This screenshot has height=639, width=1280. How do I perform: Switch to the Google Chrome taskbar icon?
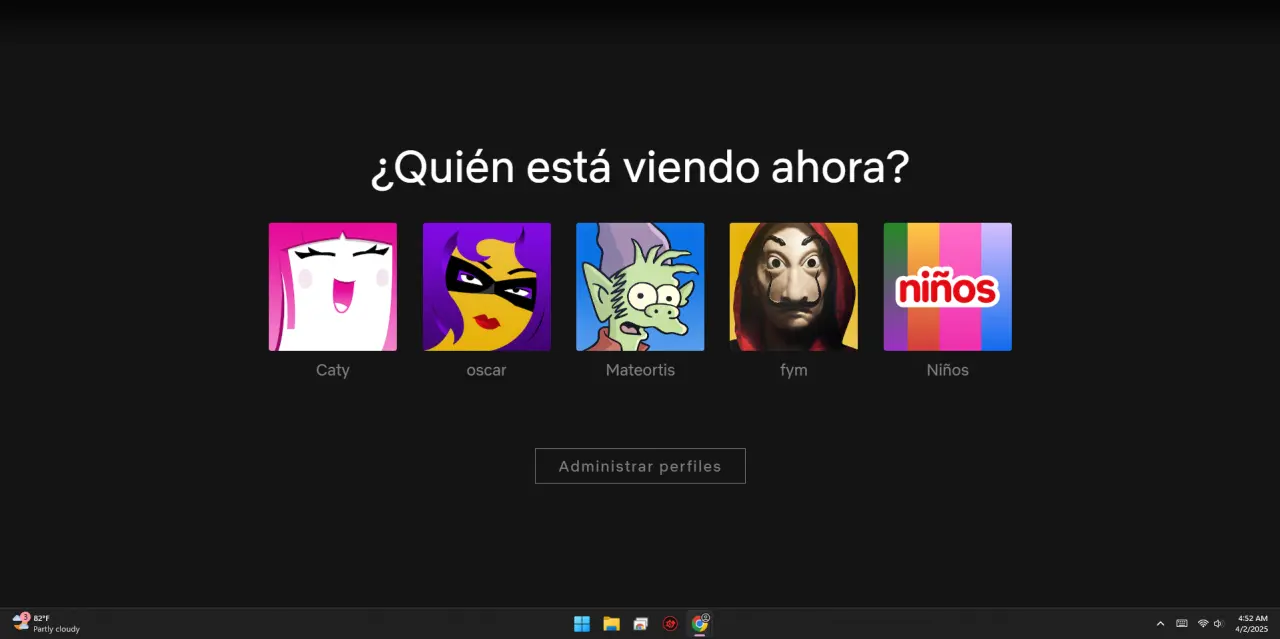tap(700, 624)
